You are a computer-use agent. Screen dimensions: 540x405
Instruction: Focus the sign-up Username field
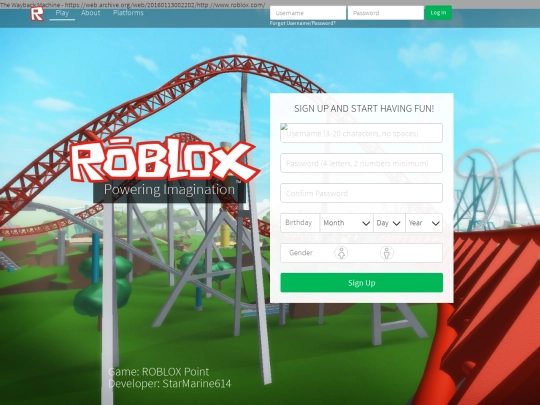(x=361, y=133)
